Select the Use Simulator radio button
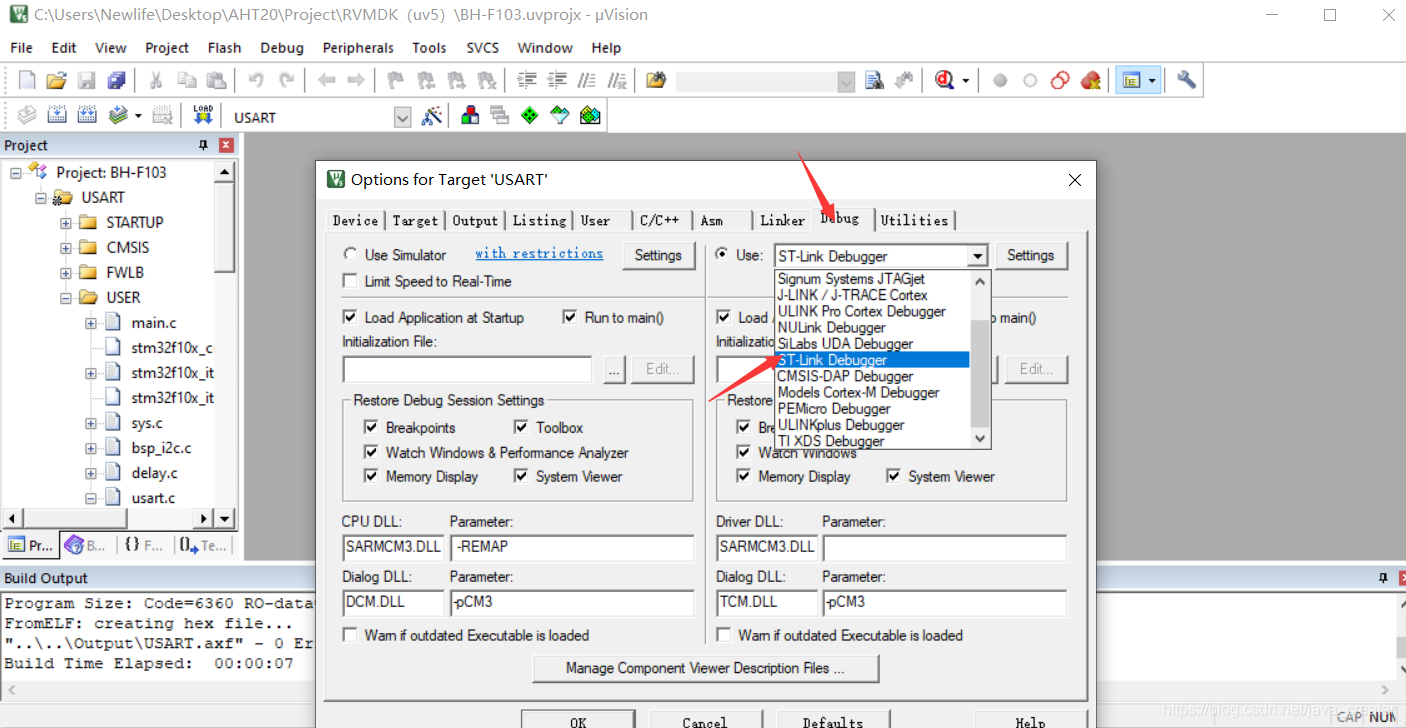The height and width of the screenshot is (728, 1406). click(x=350, y=255)
